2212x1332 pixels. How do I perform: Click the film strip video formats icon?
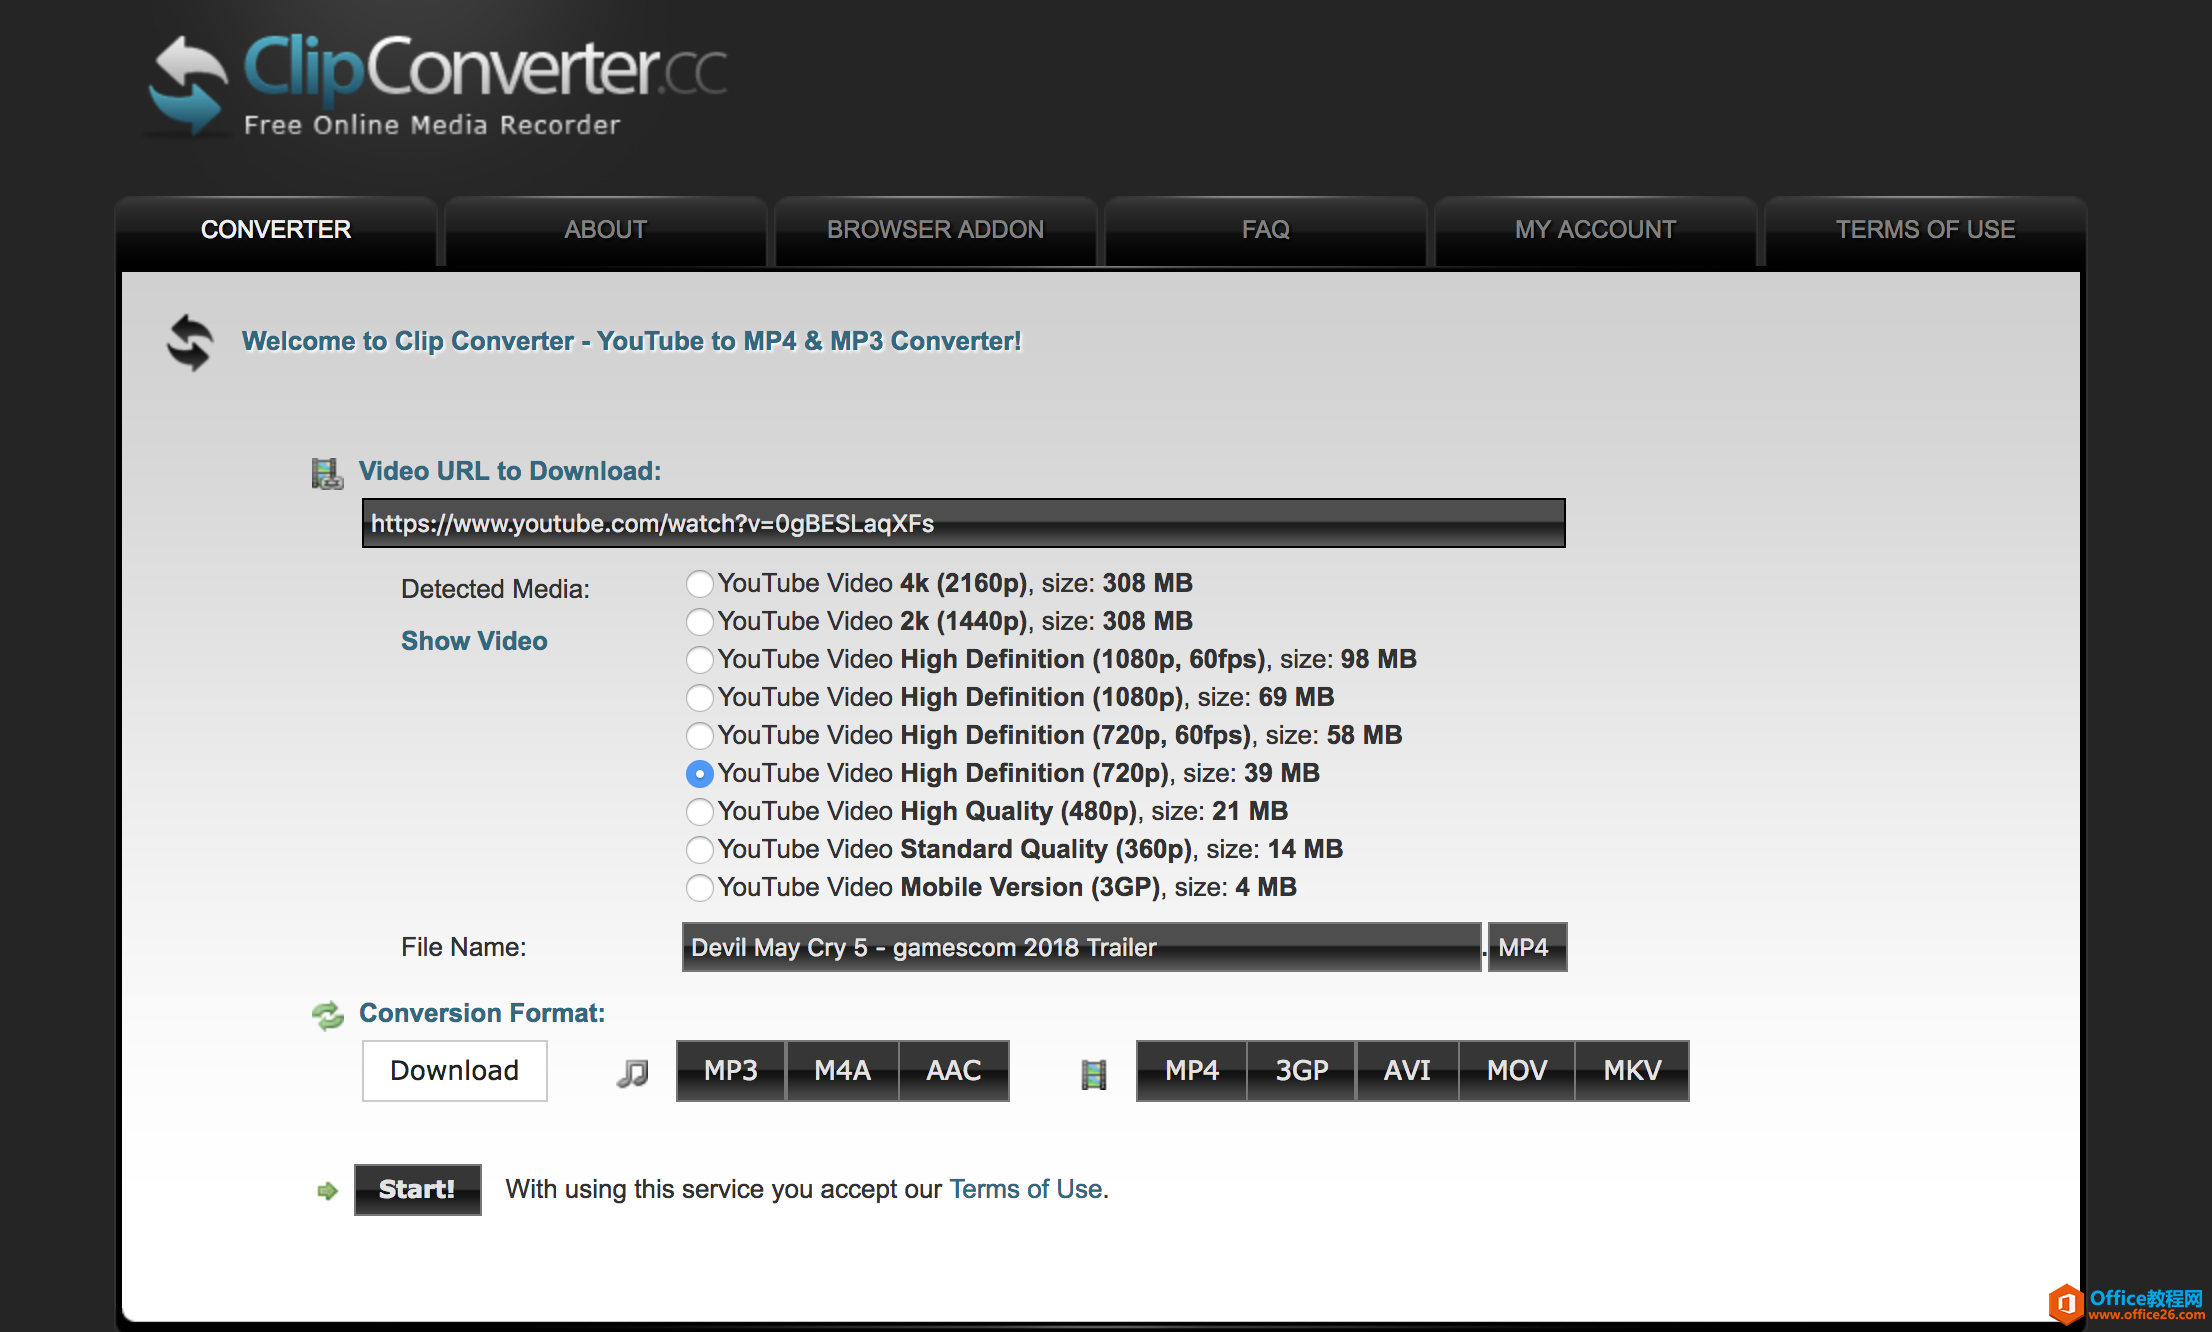(x=1094, y=1074)
